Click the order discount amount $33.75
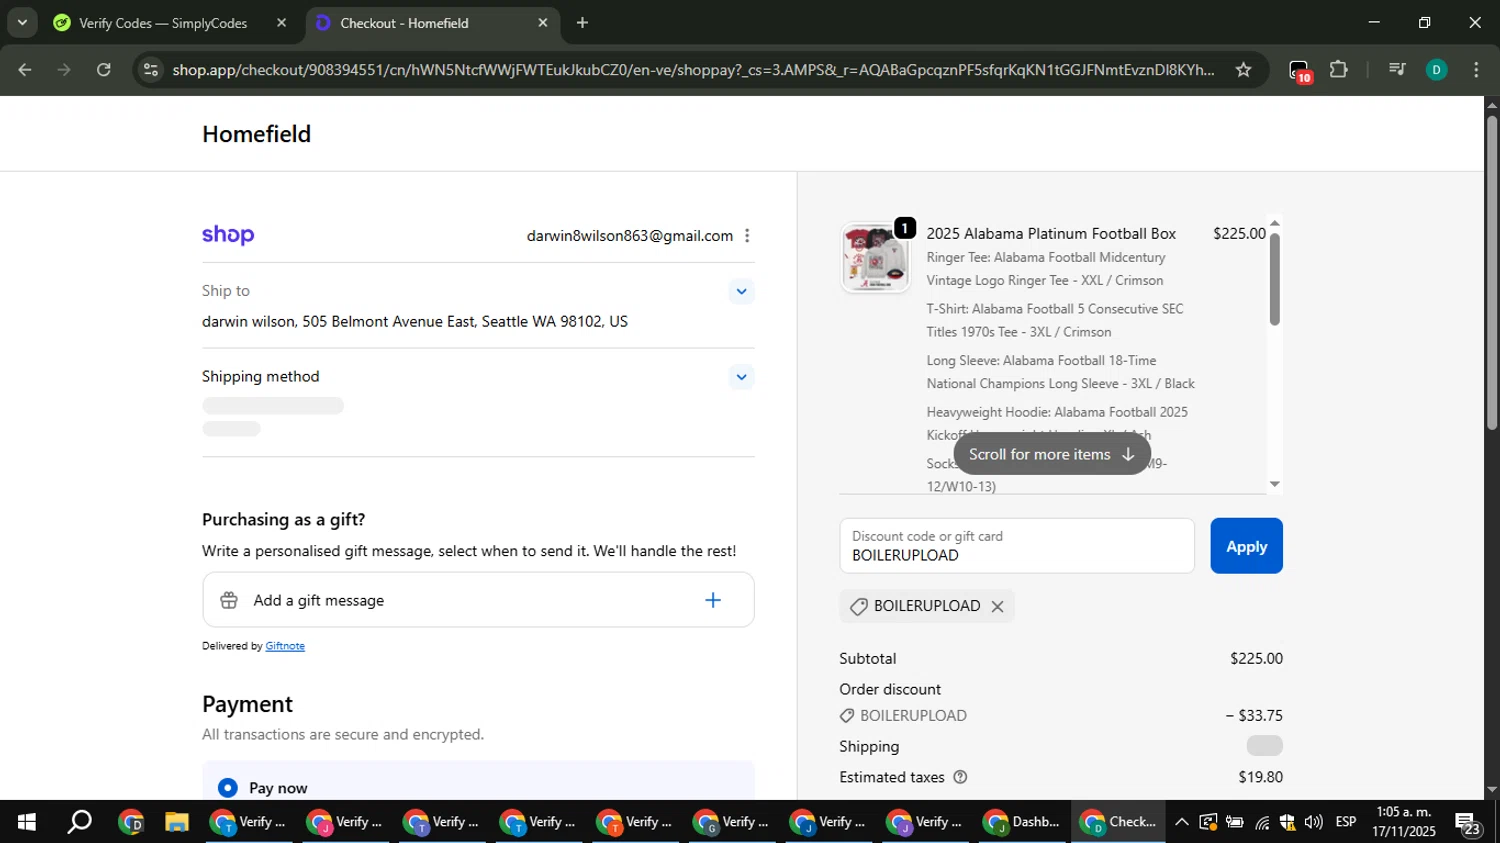 [1254, 716]
